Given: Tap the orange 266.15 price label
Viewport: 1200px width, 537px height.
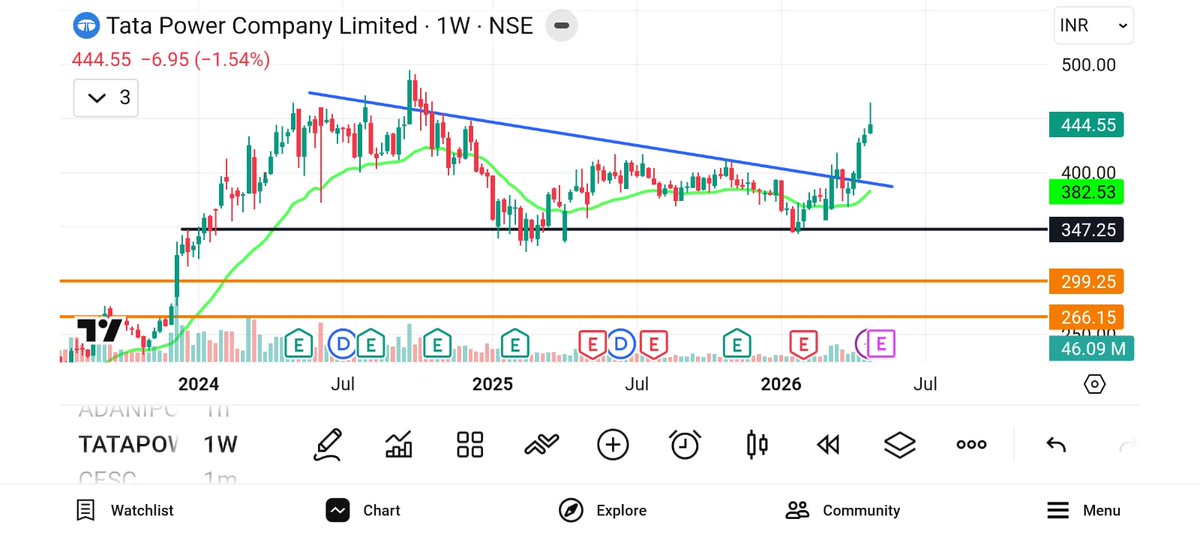Looking at the screenshot, I should point(1088,317).
